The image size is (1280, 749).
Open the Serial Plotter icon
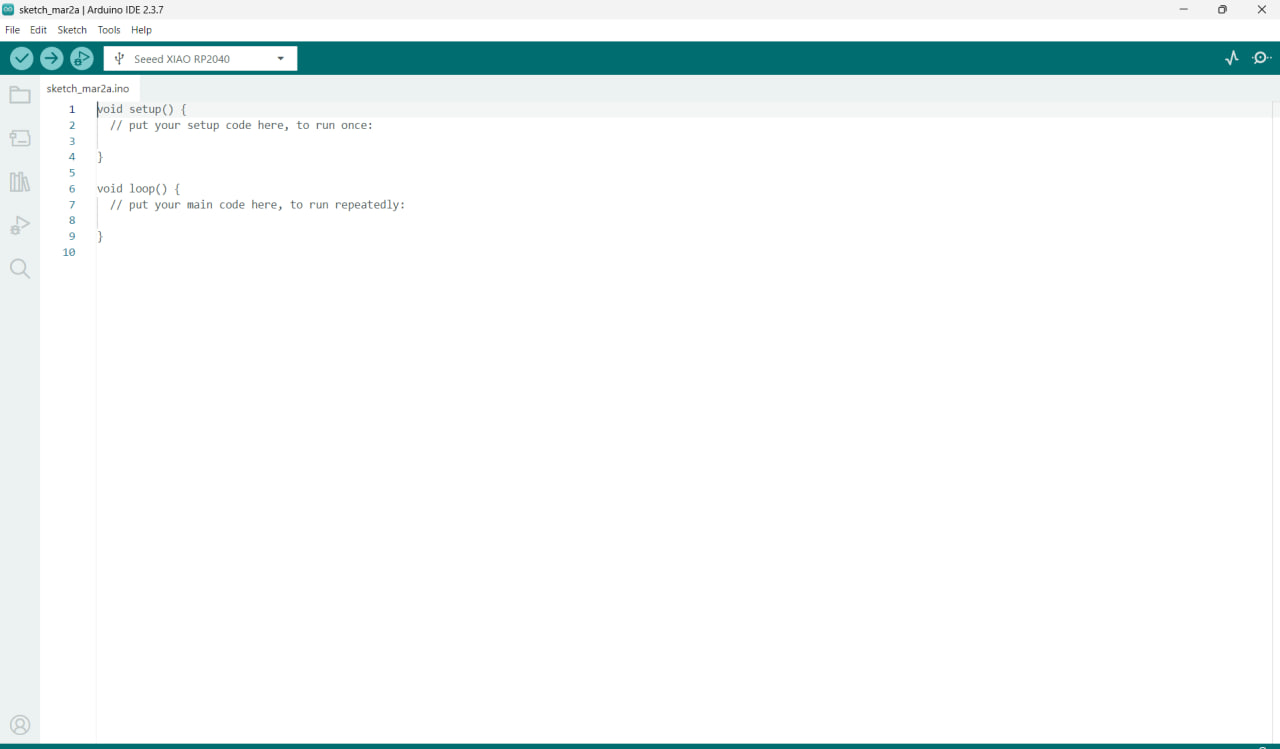pos(1232,58)
